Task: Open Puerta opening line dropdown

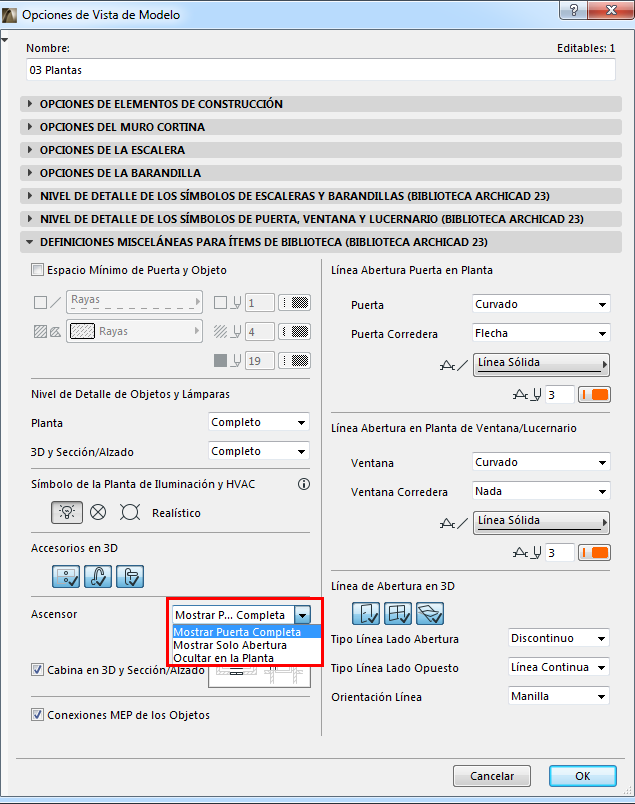Action: pyautogui.click(x=541, y=304)
